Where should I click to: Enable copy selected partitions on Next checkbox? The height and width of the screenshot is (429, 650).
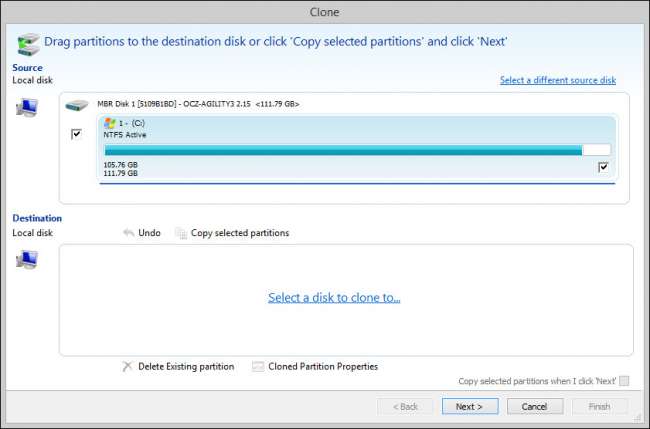pos(624,381)
